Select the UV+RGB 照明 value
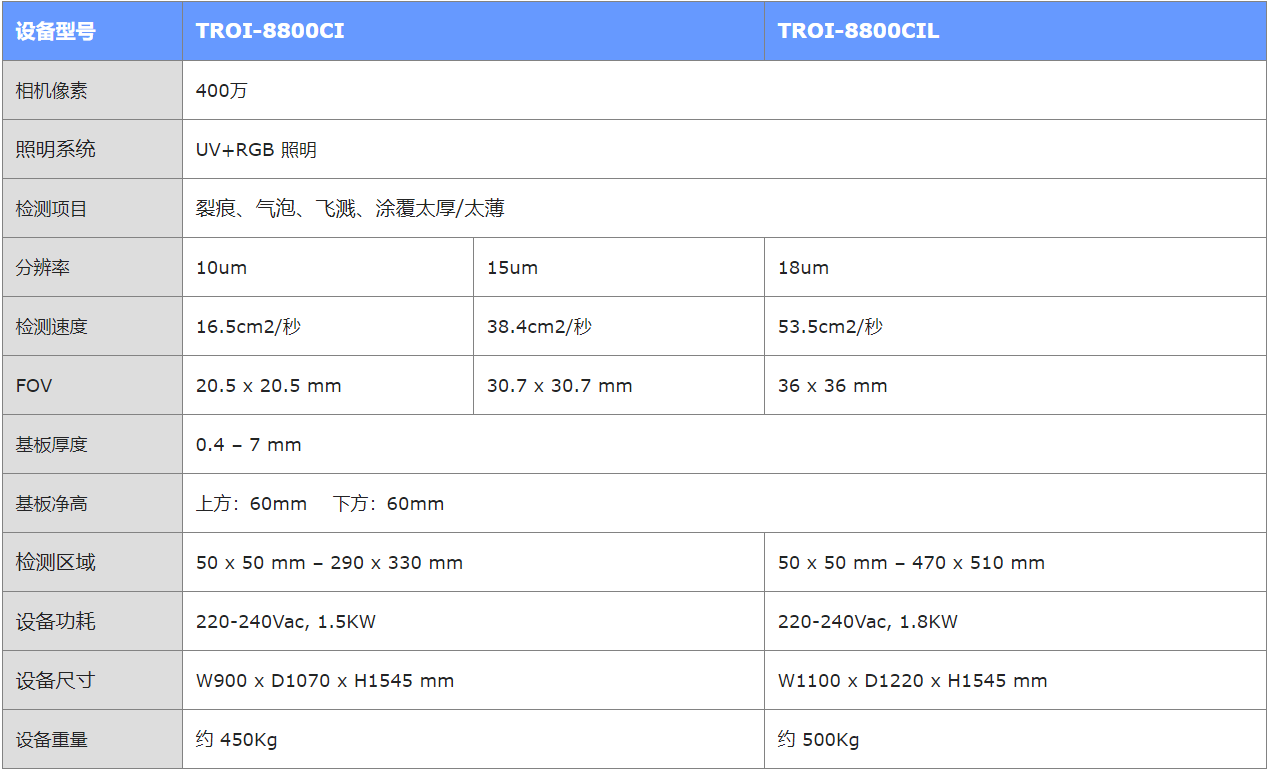 pyautogui.click(x=256, y=150)
